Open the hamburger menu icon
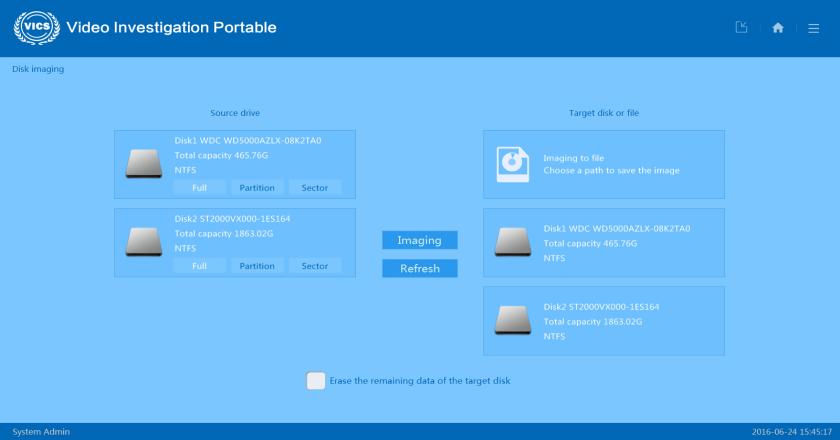Image resolution: width=840 pixels, height=440 pixels. [x=813, y=28]
